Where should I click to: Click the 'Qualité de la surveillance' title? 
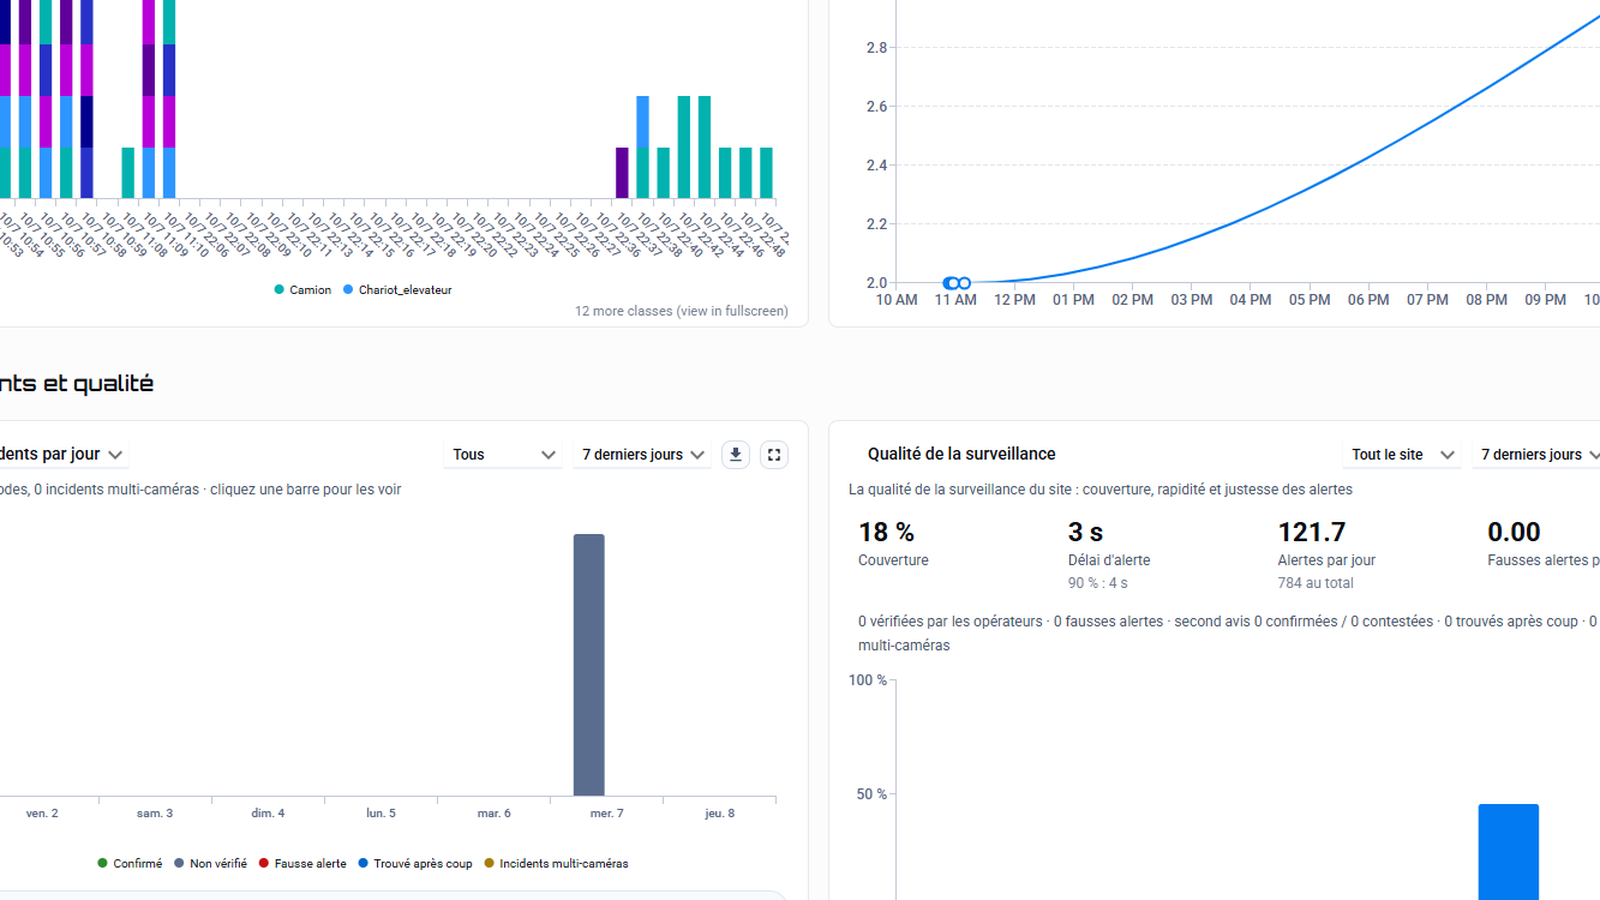[961, 454]
